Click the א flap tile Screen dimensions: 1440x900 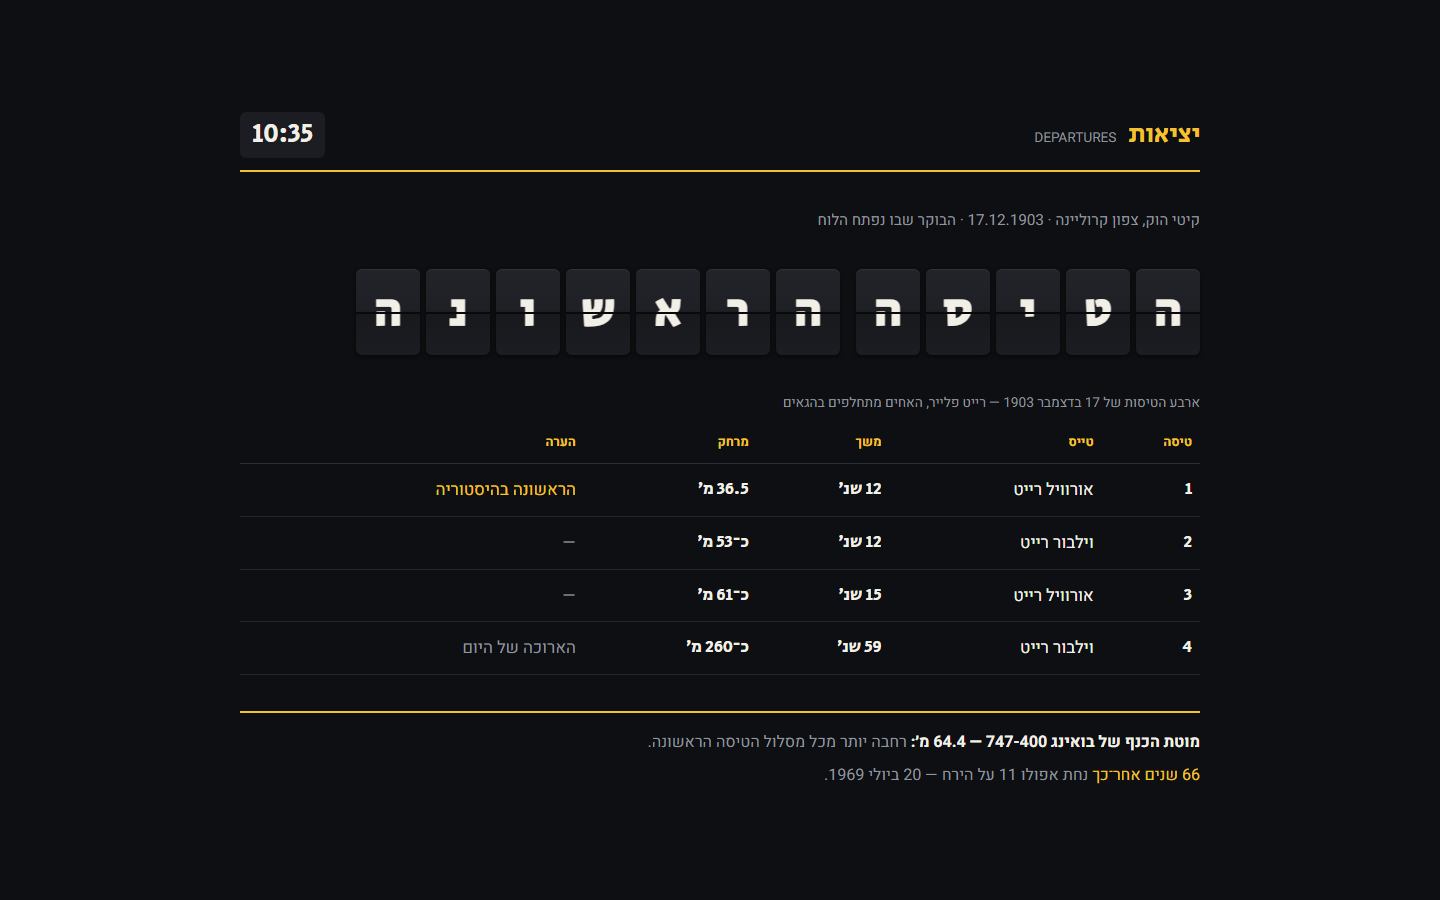(668, 312)
